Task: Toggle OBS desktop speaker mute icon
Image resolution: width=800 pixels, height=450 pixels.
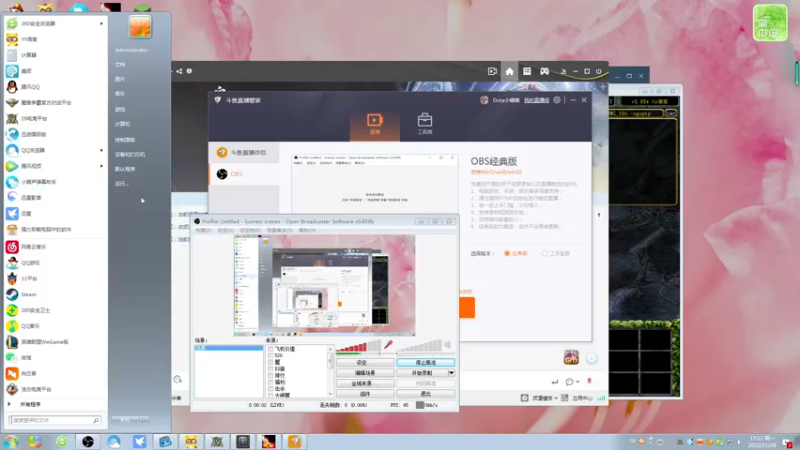Action: coord(447,345)
